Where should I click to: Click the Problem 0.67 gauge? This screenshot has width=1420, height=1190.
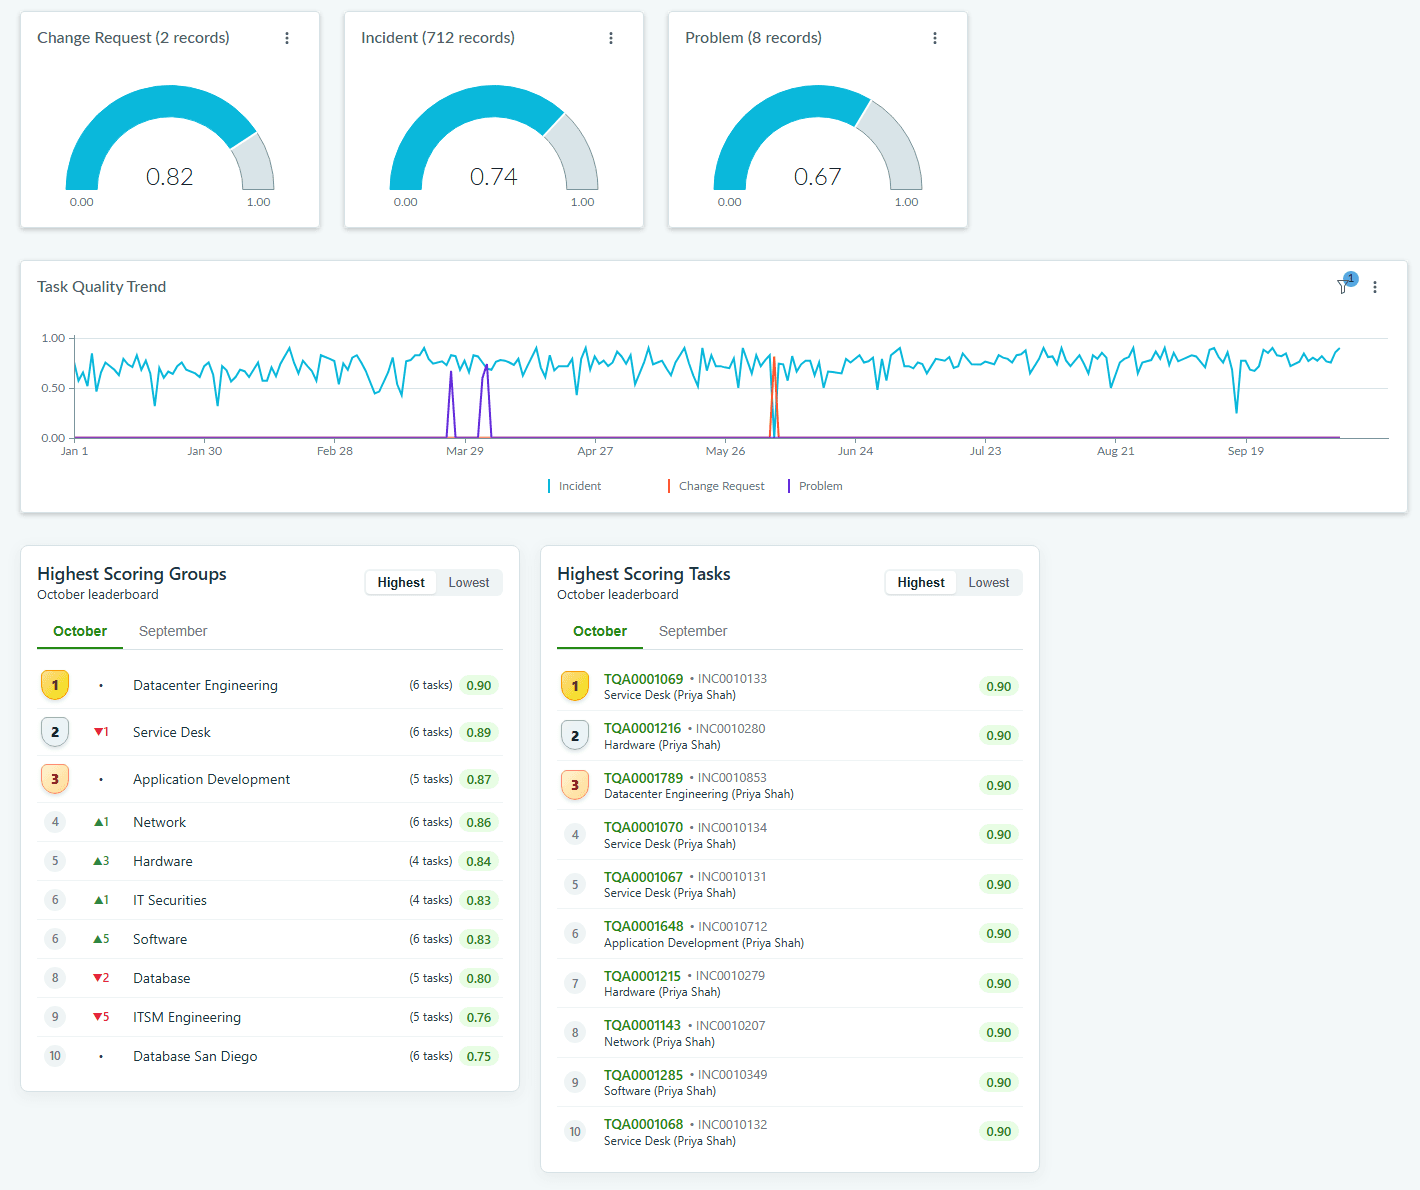(818, 138)
